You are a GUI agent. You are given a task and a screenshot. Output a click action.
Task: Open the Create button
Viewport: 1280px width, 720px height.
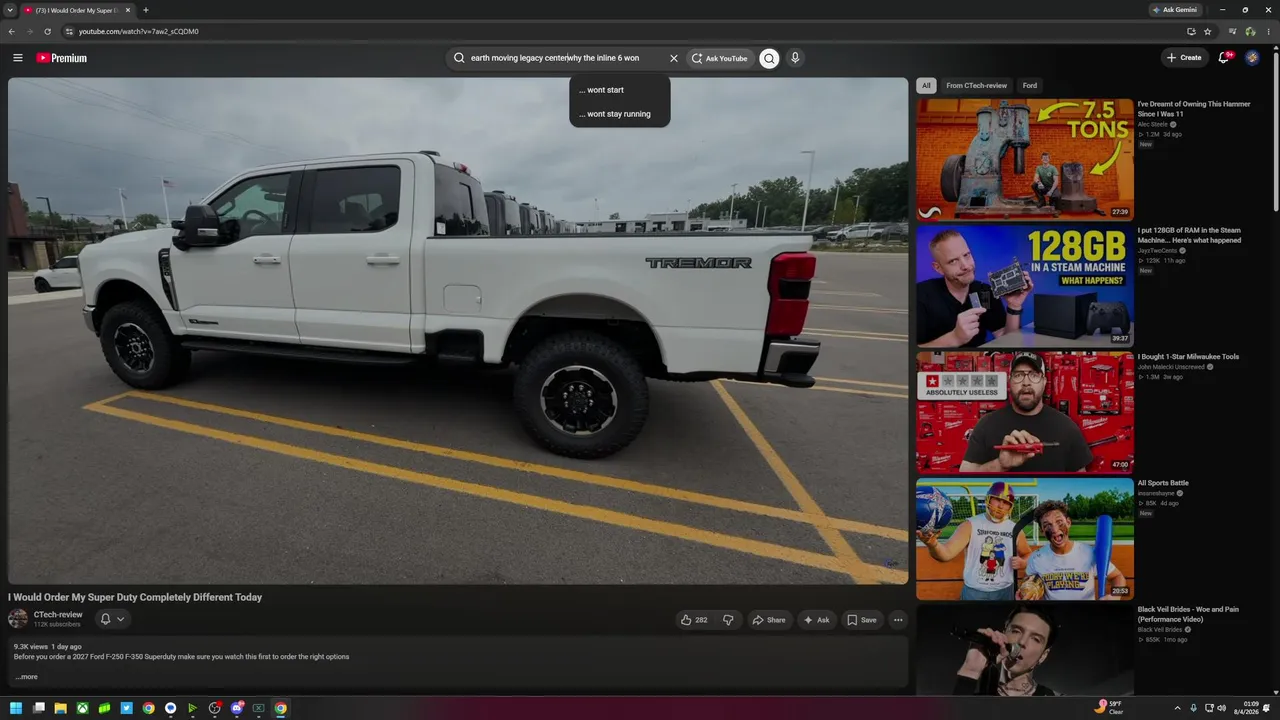pyautogui.click(x=1184, y=58)
